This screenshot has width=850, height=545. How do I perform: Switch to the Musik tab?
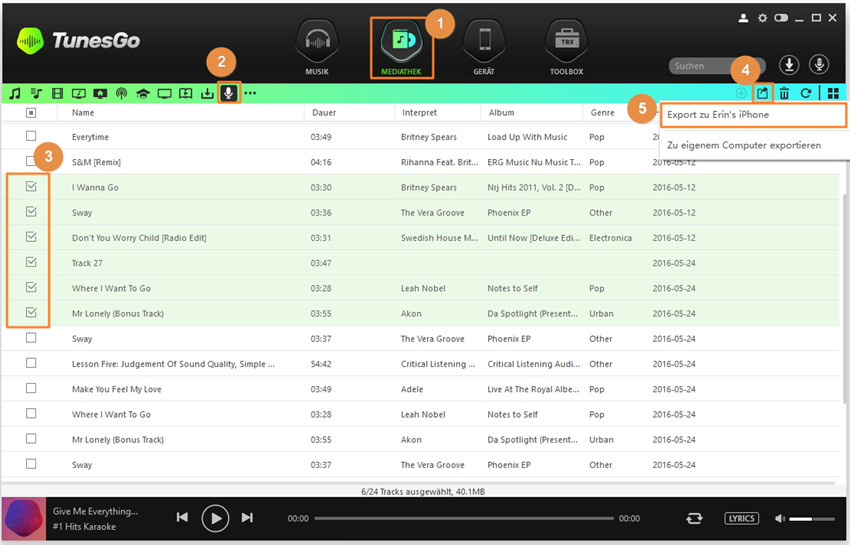click(317, 49)
